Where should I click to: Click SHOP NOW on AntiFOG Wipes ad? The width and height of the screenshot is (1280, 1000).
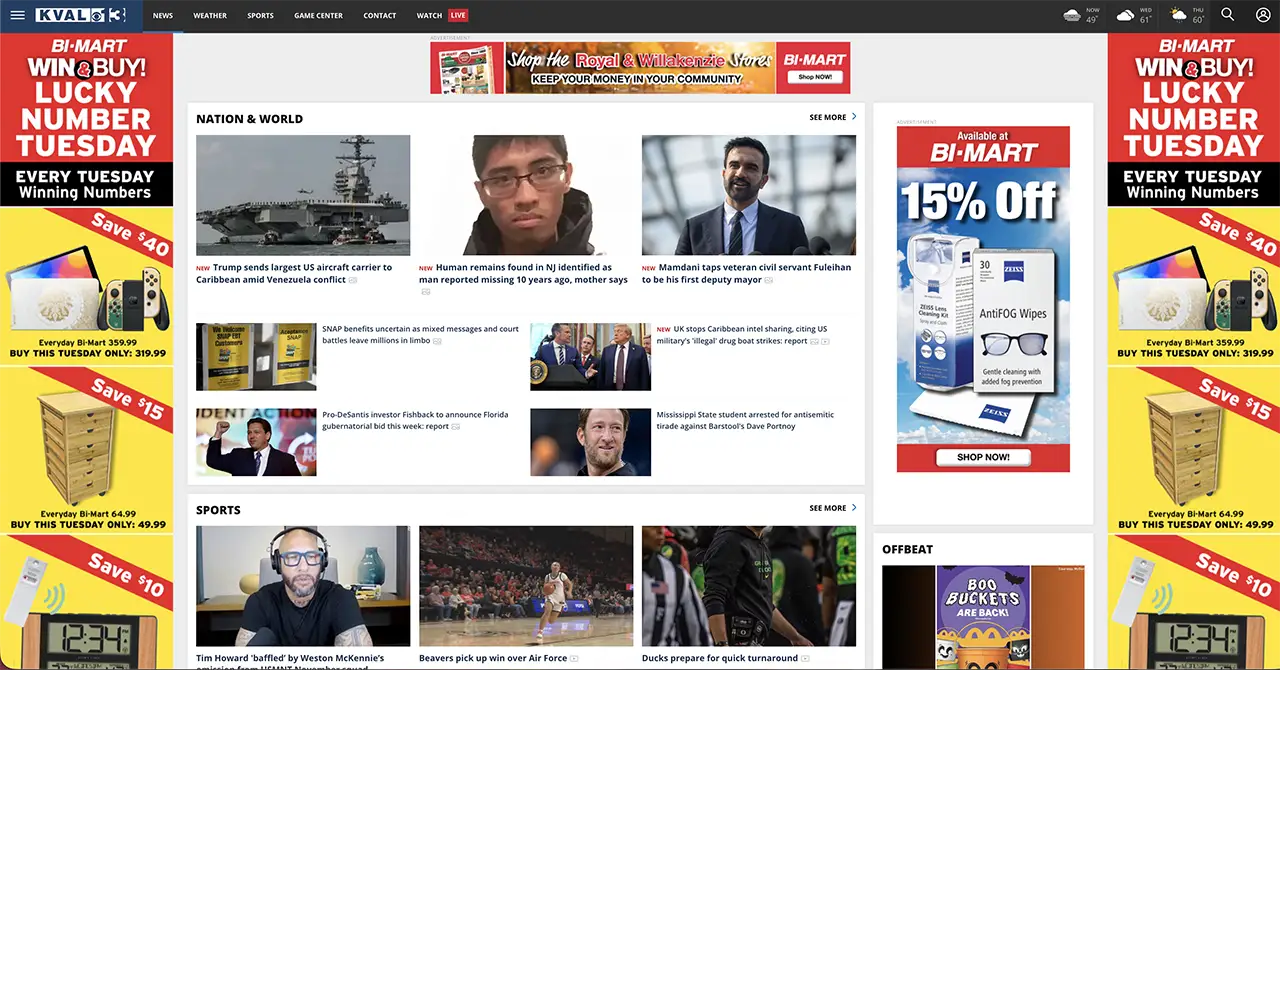[x=983, y=457]
